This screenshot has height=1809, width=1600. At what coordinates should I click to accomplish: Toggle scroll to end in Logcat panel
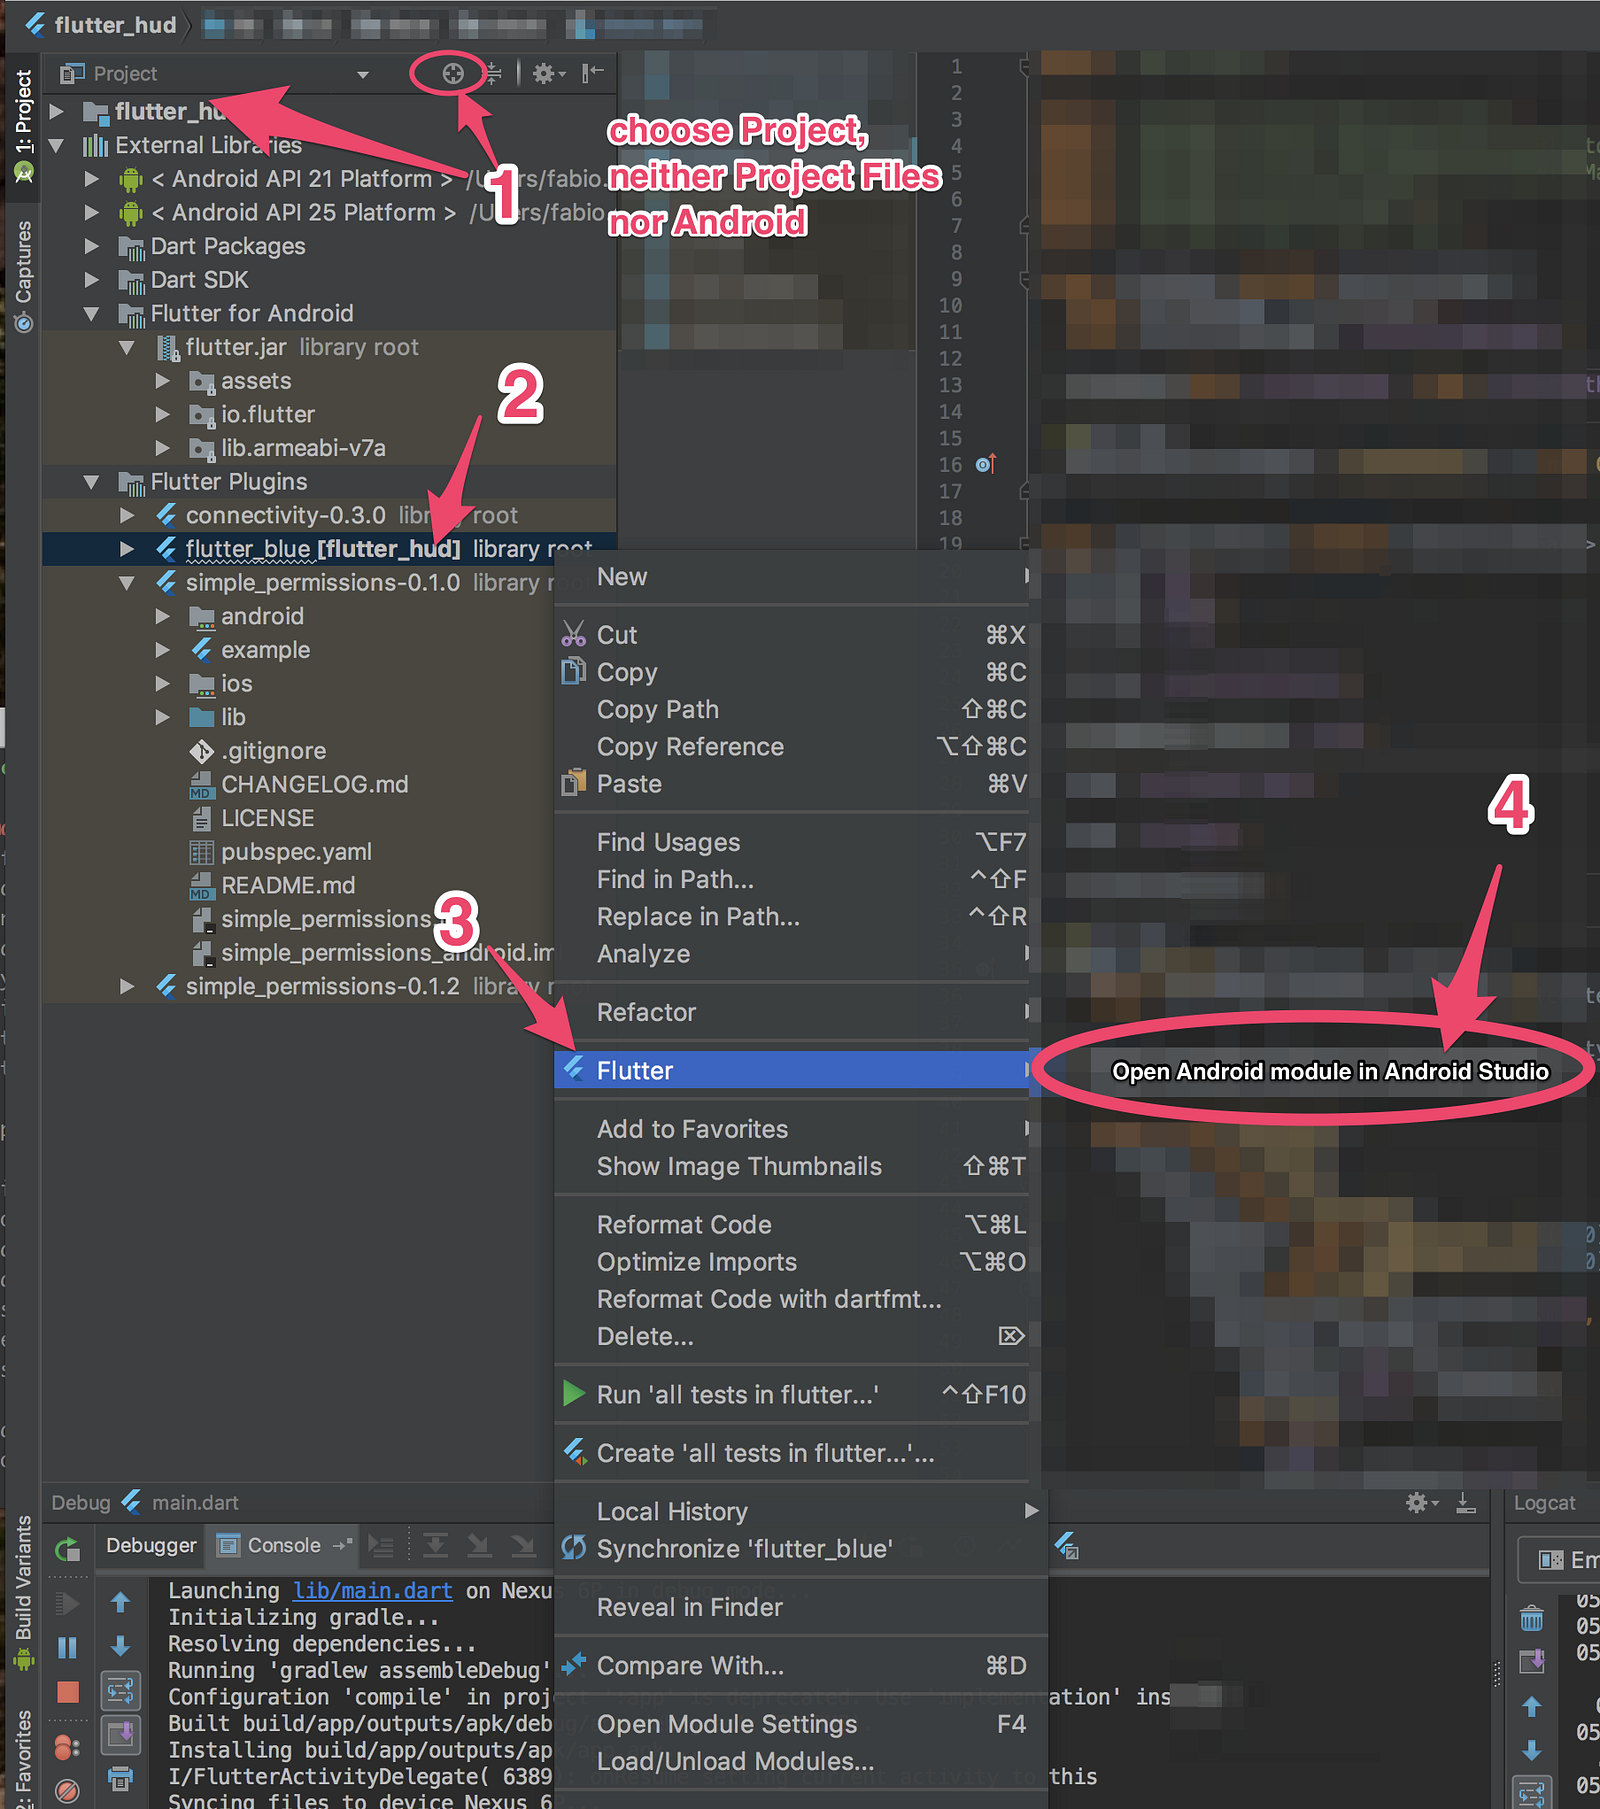point(1532,1661)
